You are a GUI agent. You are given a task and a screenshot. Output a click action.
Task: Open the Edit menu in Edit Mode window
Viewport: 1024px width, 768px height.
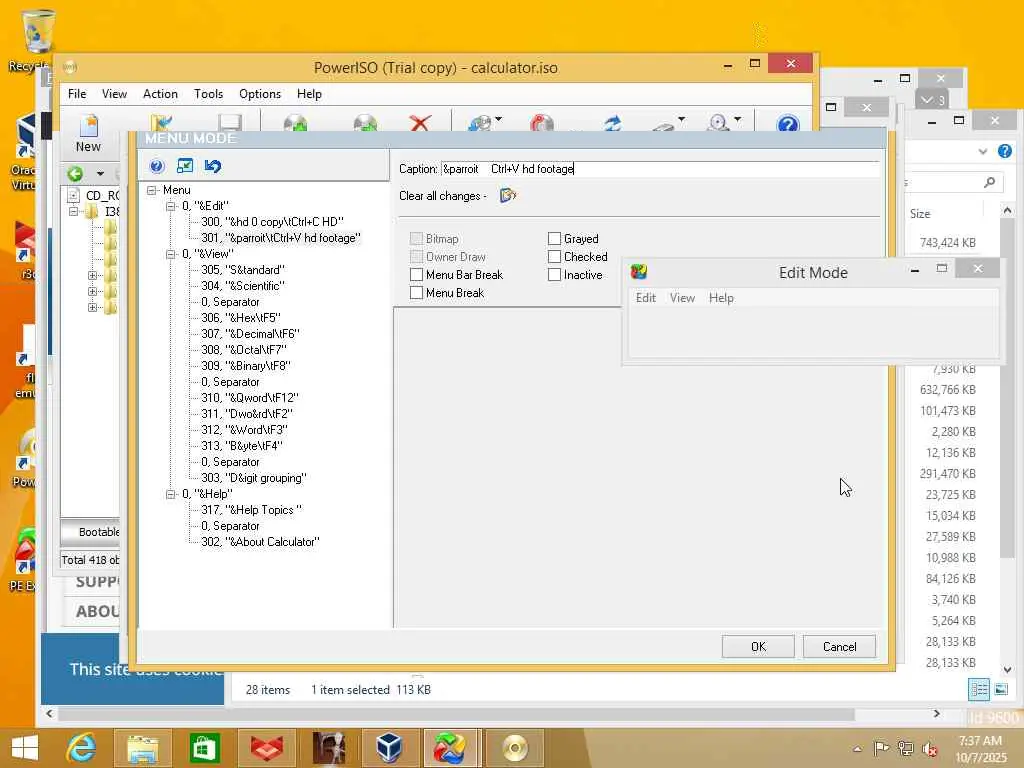click(646, 298)
